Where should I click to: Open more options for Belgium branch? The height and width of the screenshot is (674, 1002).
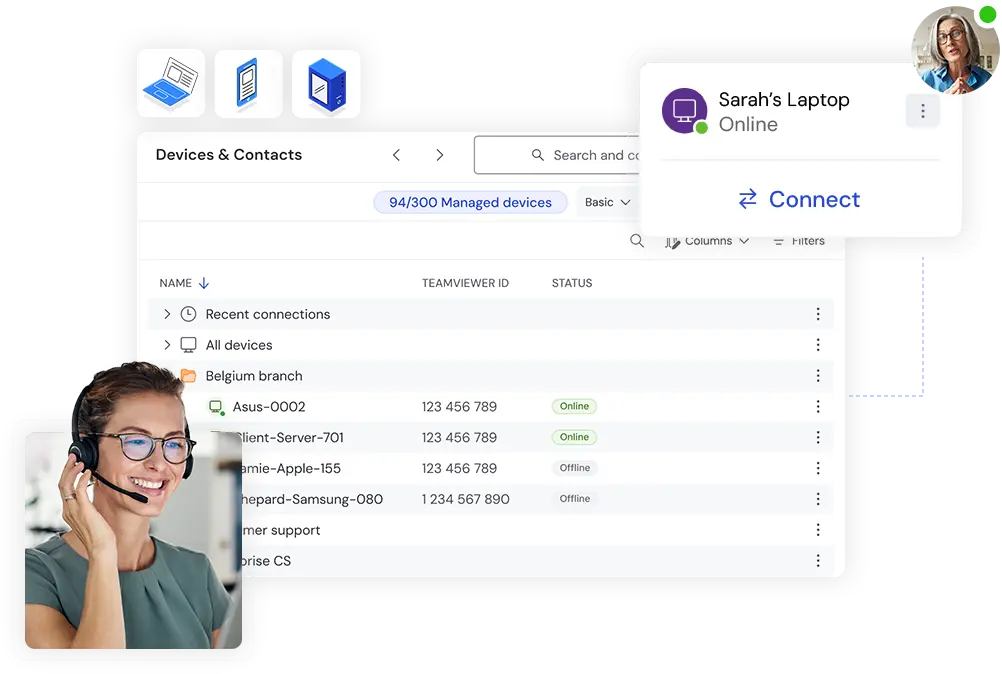pos(817,376)
